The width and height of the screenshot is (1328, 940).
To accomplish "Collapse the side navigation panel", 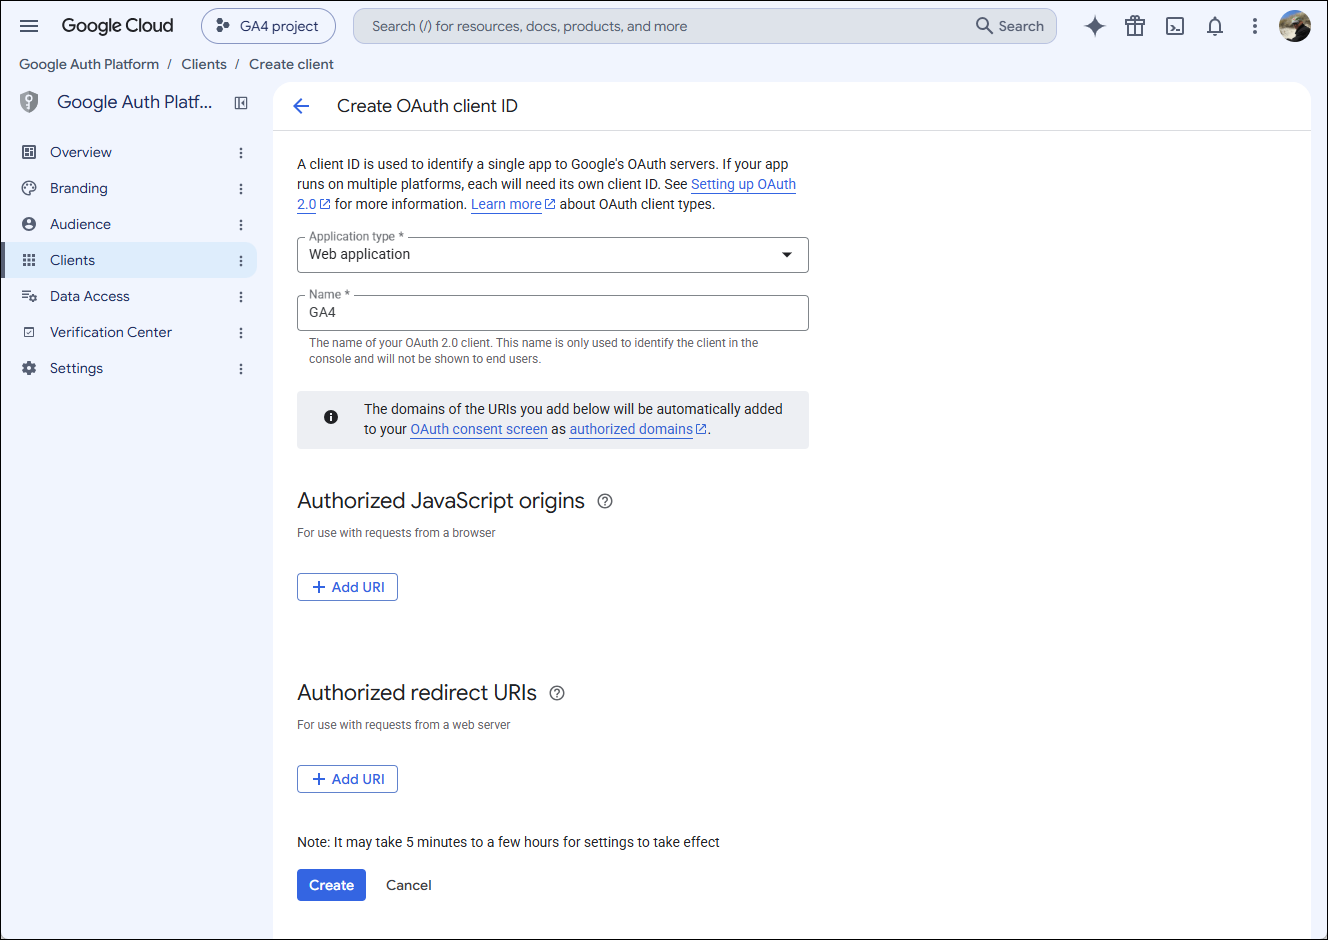I will click(241, 103).
